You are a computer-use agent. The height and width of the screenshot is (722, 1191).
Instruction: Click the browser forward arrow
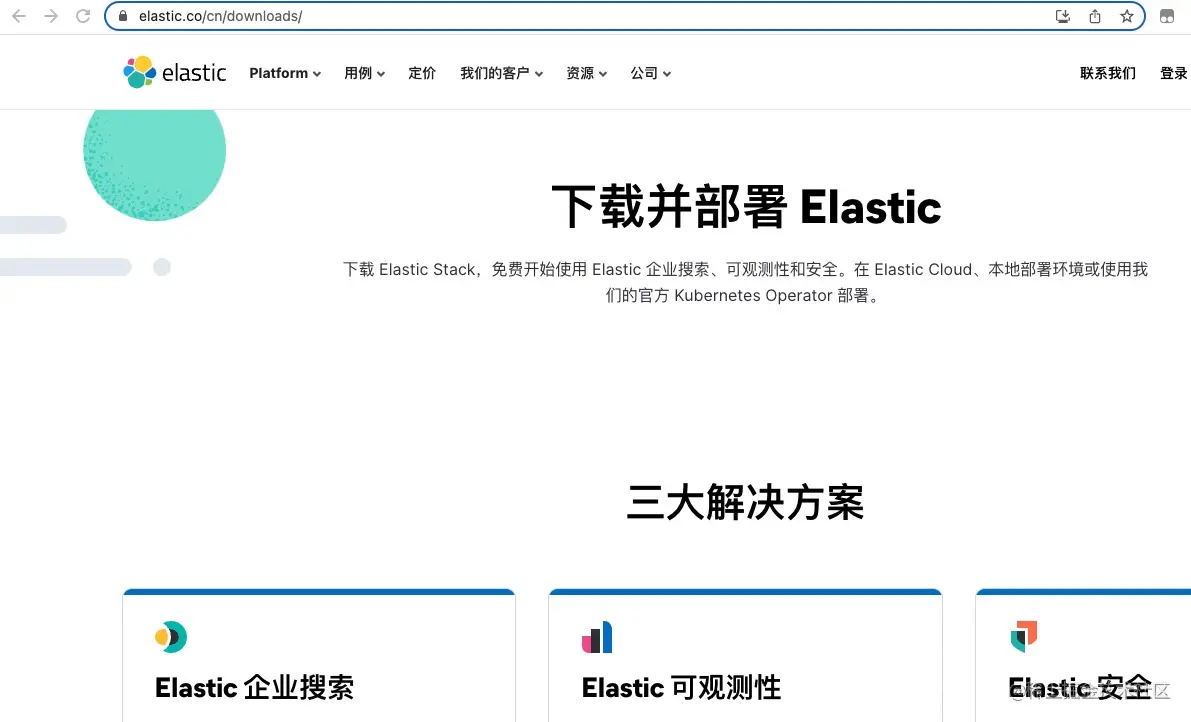tap(51, 16)
